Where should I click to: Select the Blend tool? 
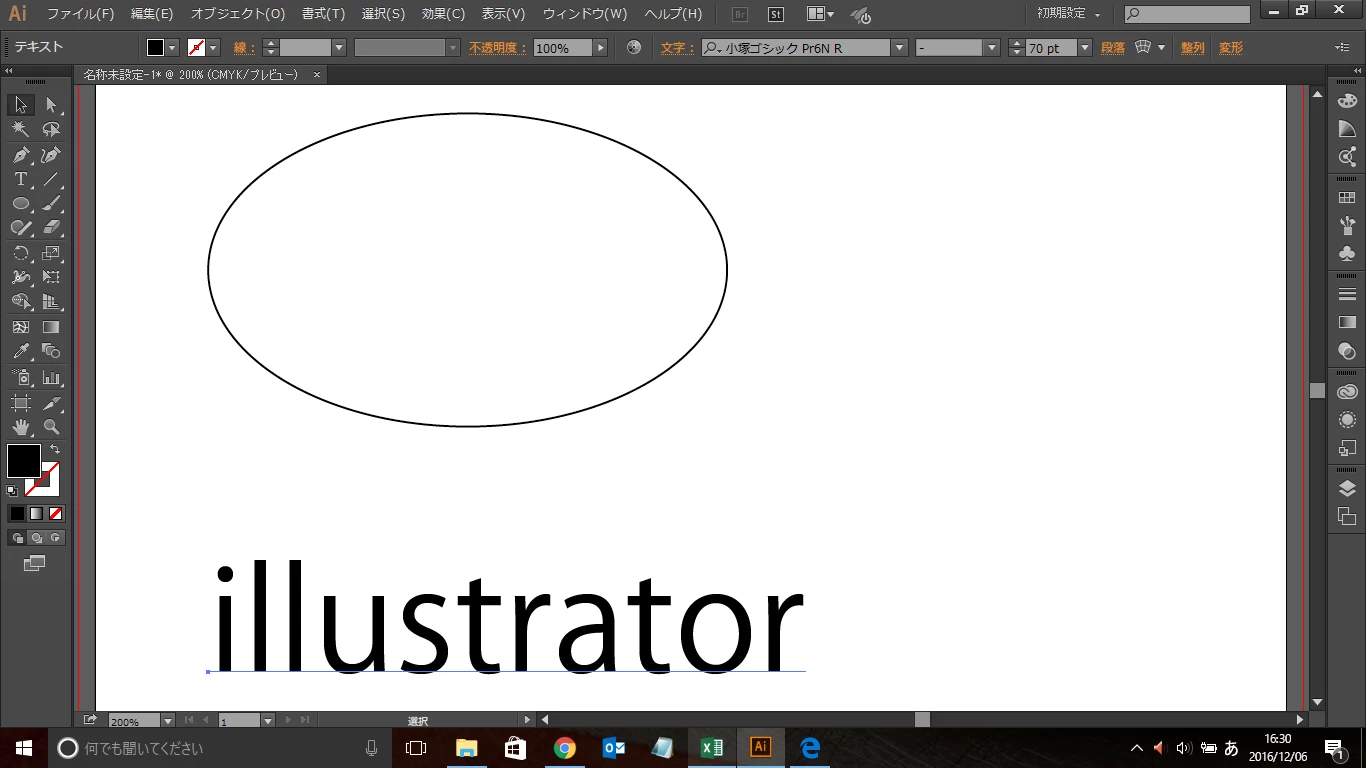51,352
